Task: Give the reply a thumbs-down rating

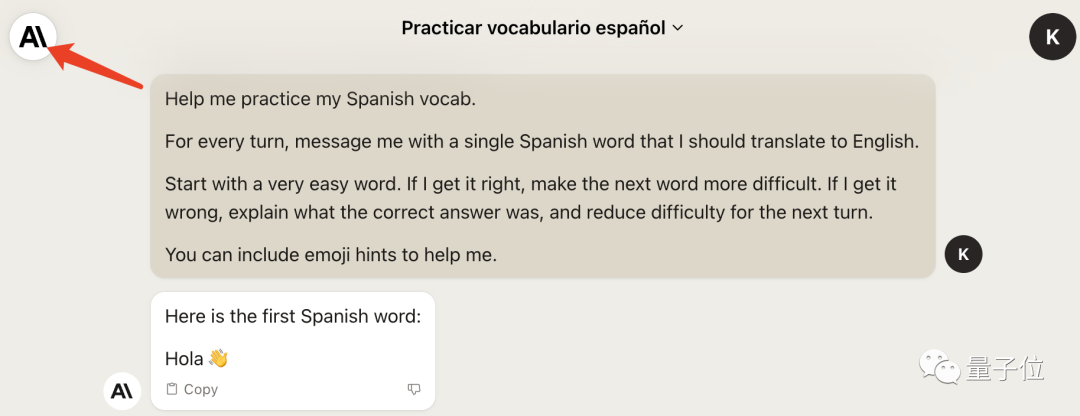Action: [x=414, y=389]
